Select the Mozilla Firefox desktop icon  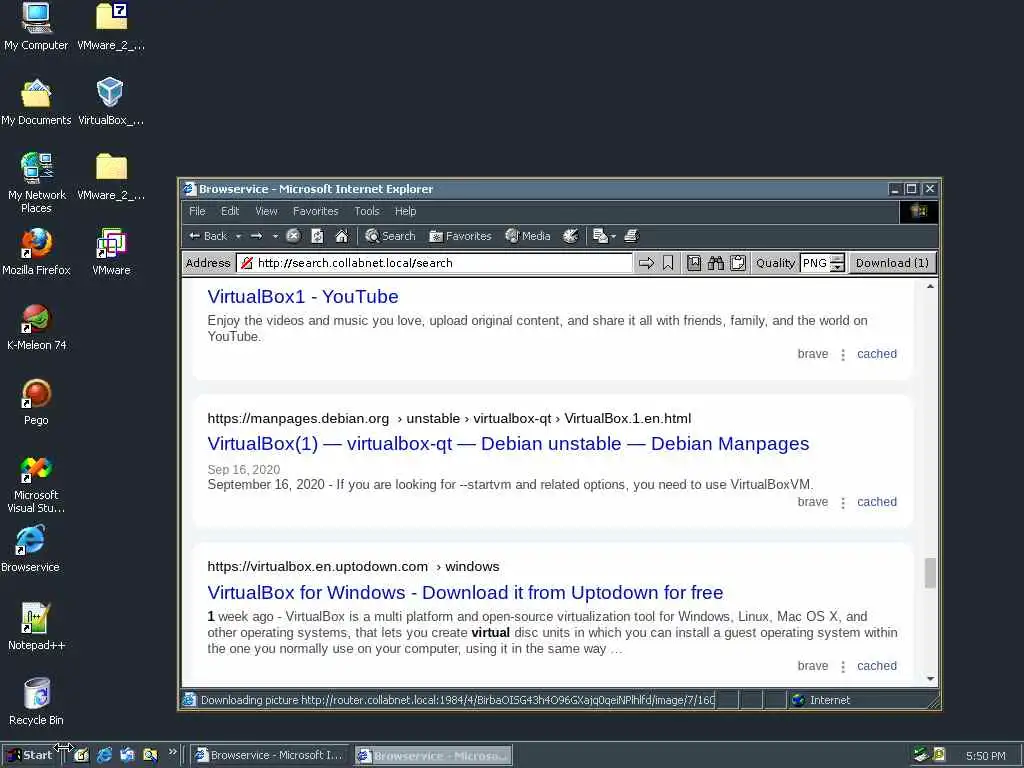tap(36, 252)
